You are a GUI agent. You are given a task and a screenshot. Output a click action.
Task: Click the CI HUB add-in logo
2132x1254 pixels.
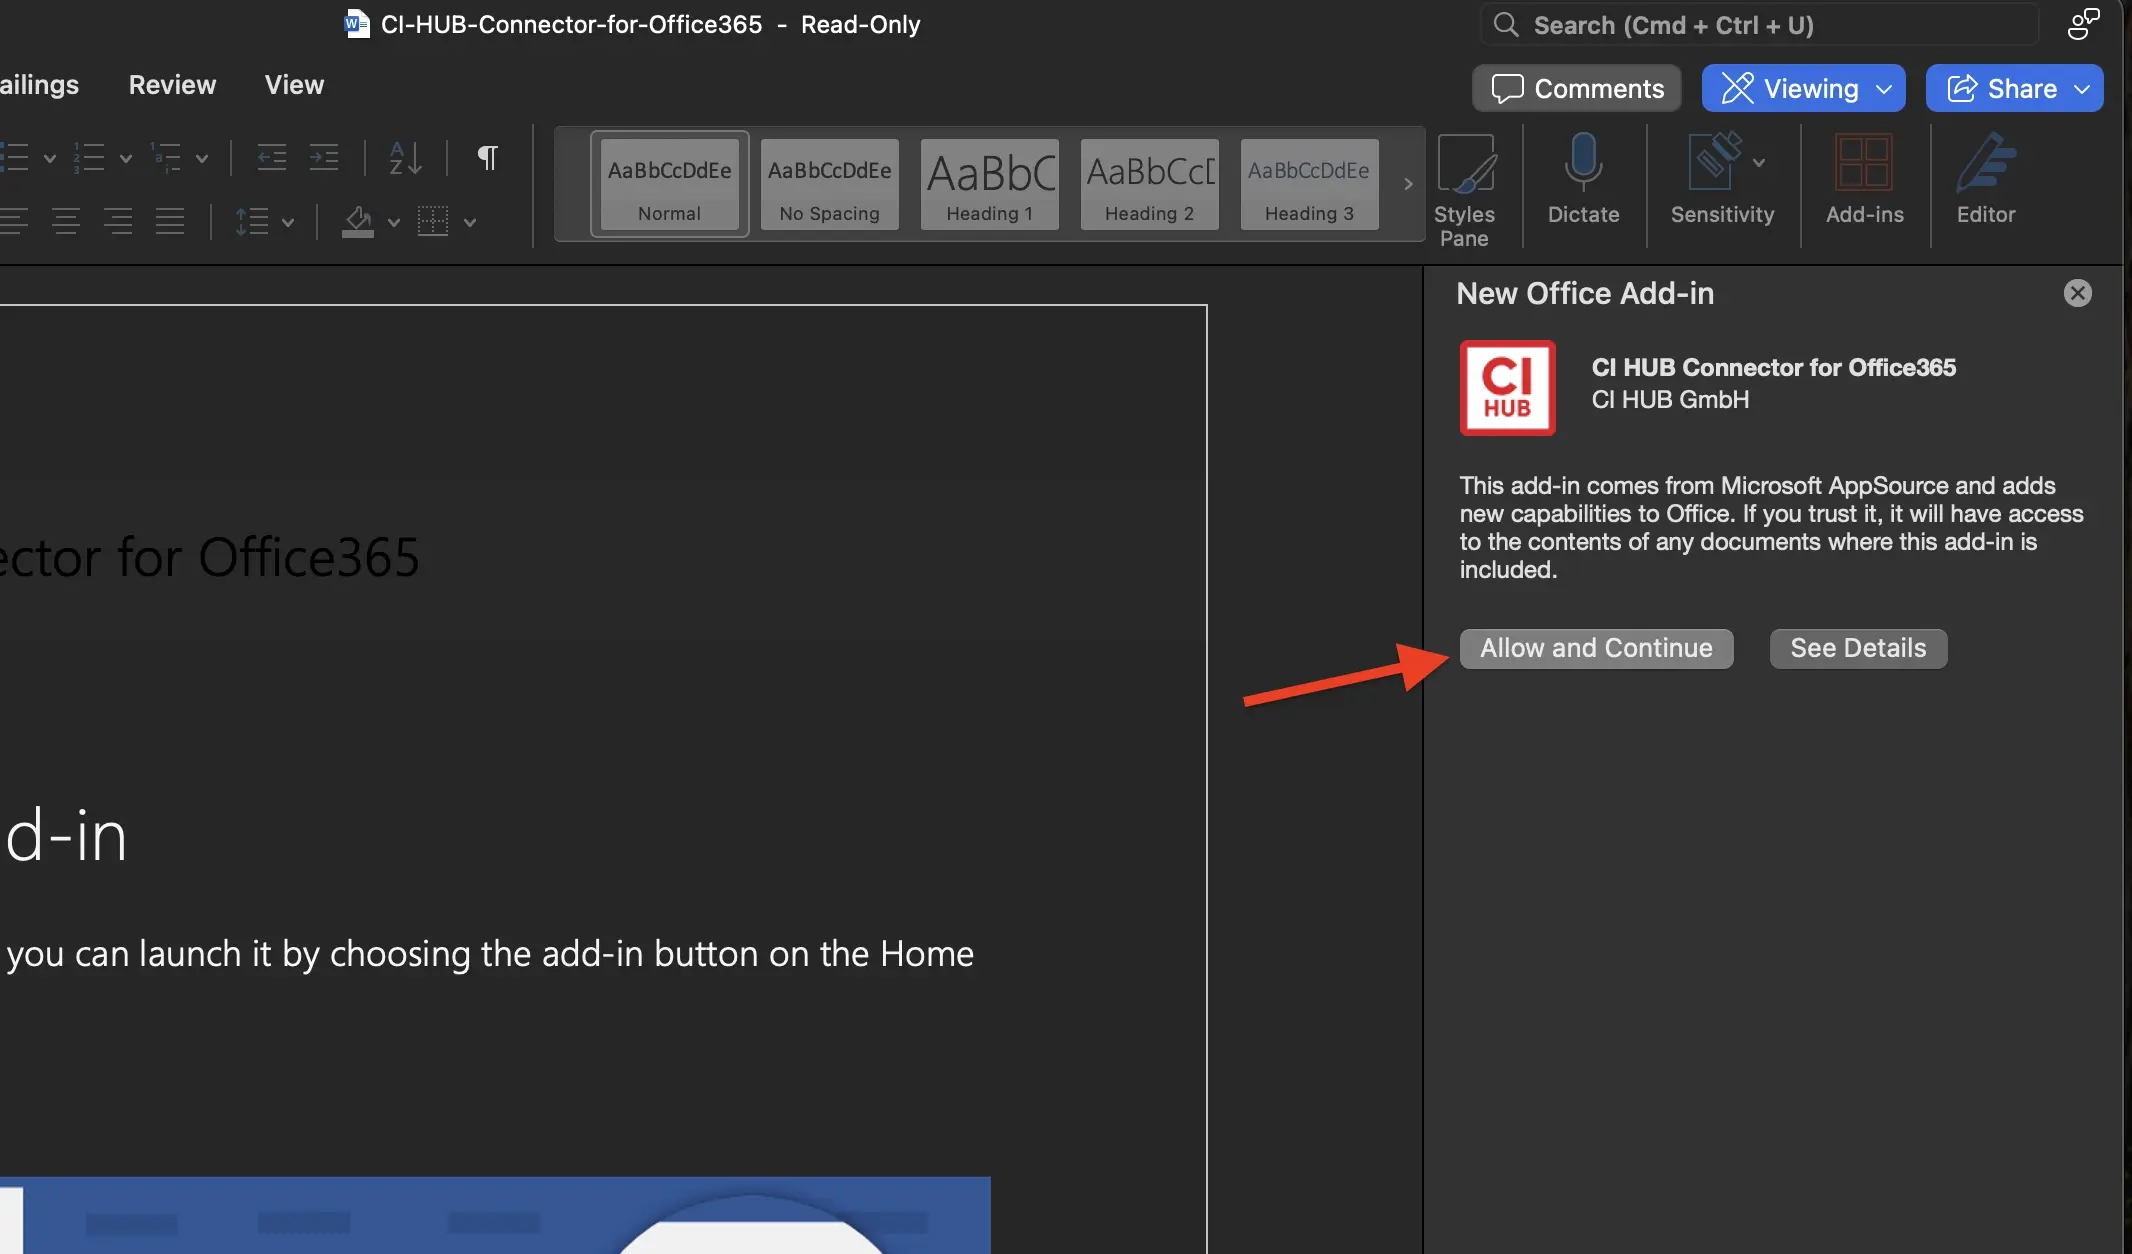click(x=1507, y=388)
